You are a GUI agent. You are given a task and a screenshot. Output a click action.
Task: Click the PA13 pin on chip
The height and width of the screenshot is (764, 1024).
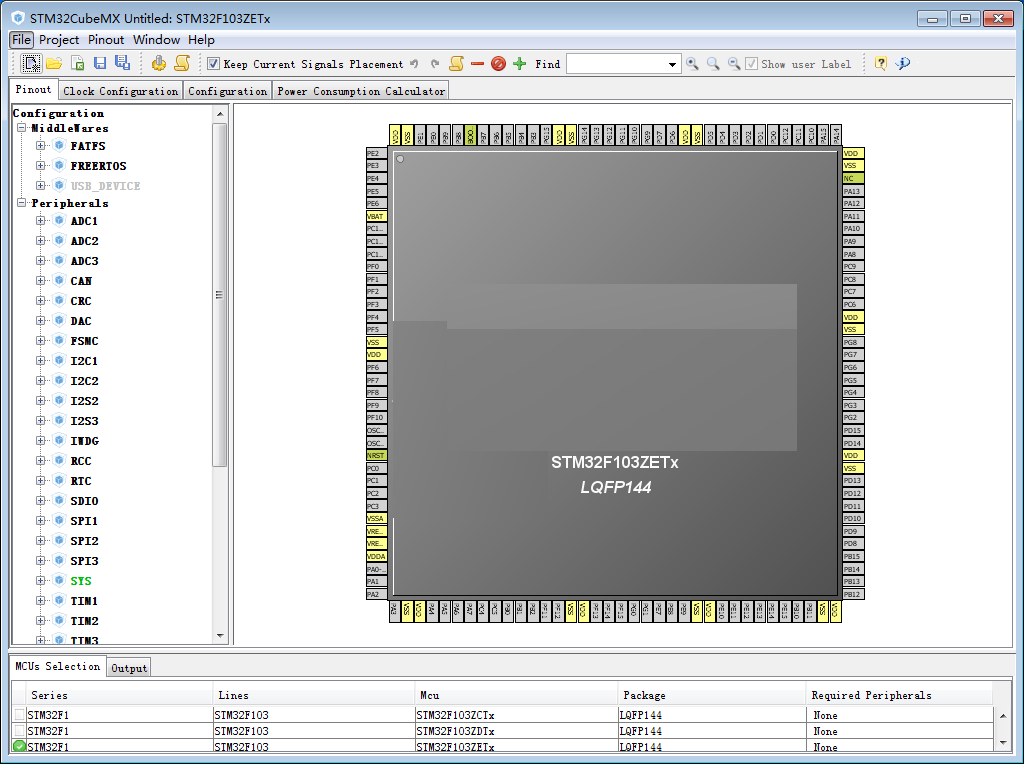click(x=853, y=191)
